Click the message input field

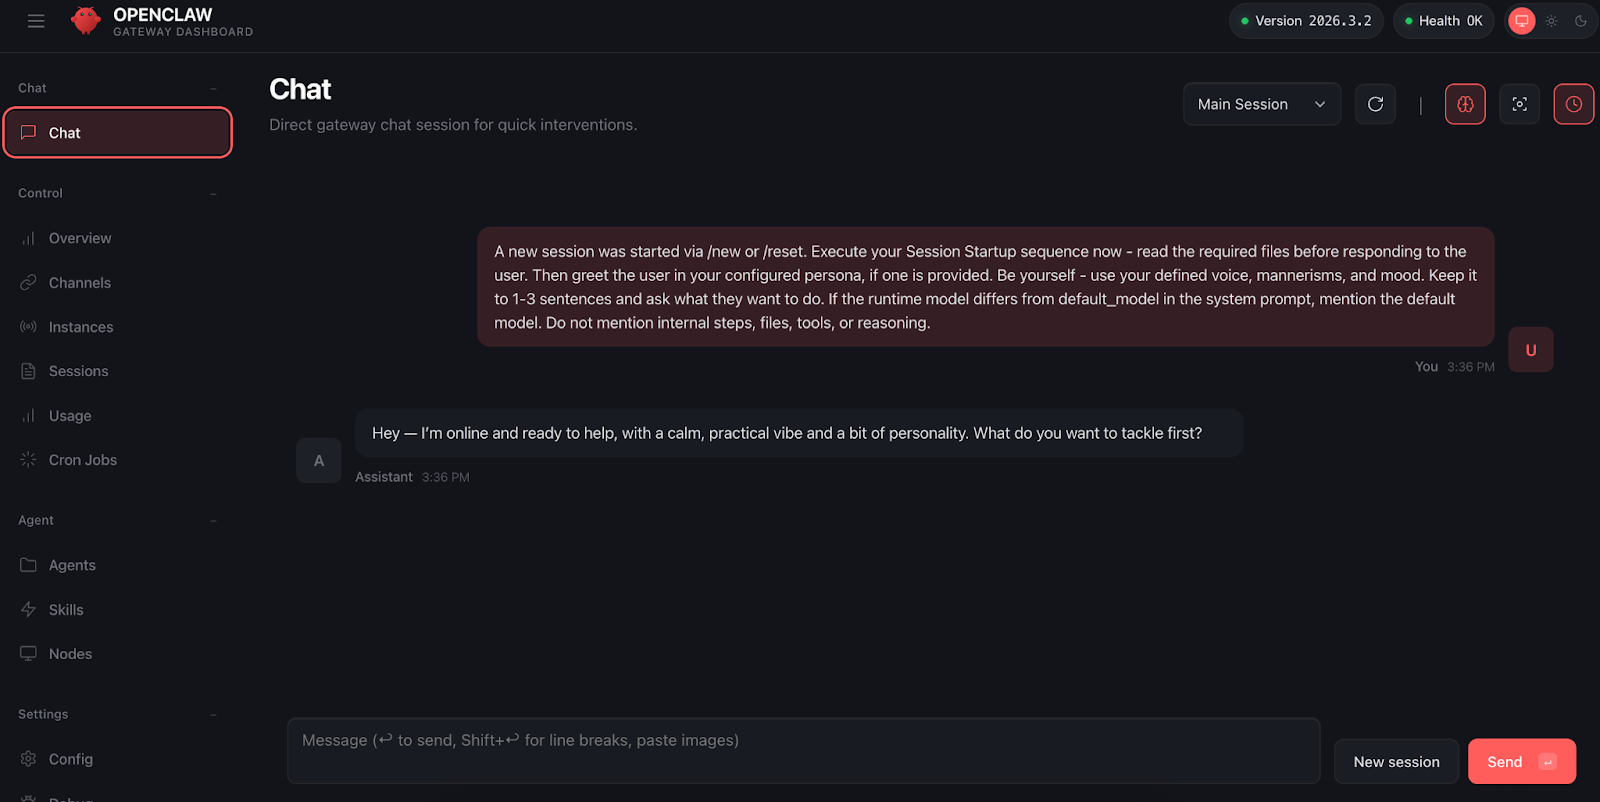(803, 750)
